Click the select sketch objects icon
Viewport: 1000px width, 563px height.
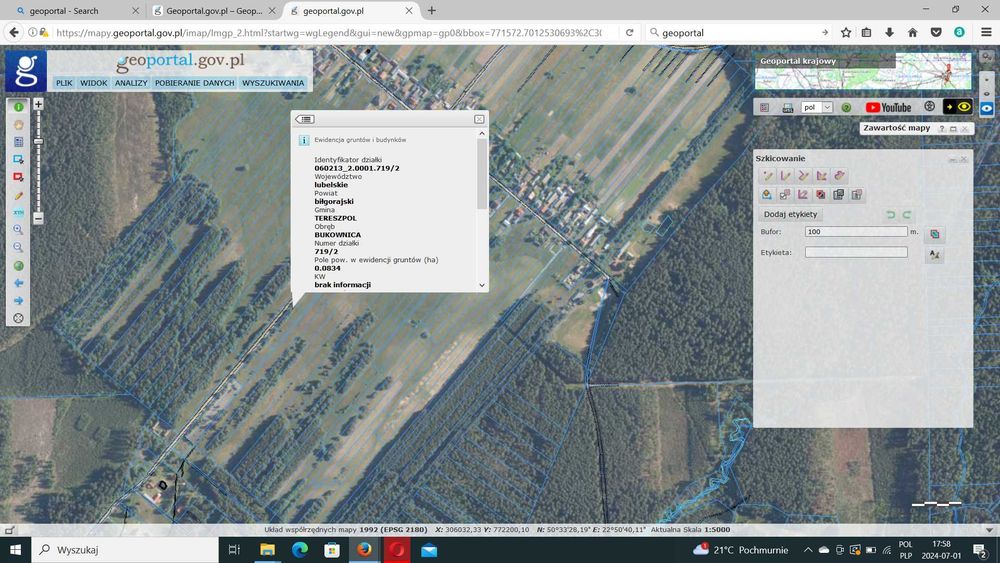pos(785,194)
